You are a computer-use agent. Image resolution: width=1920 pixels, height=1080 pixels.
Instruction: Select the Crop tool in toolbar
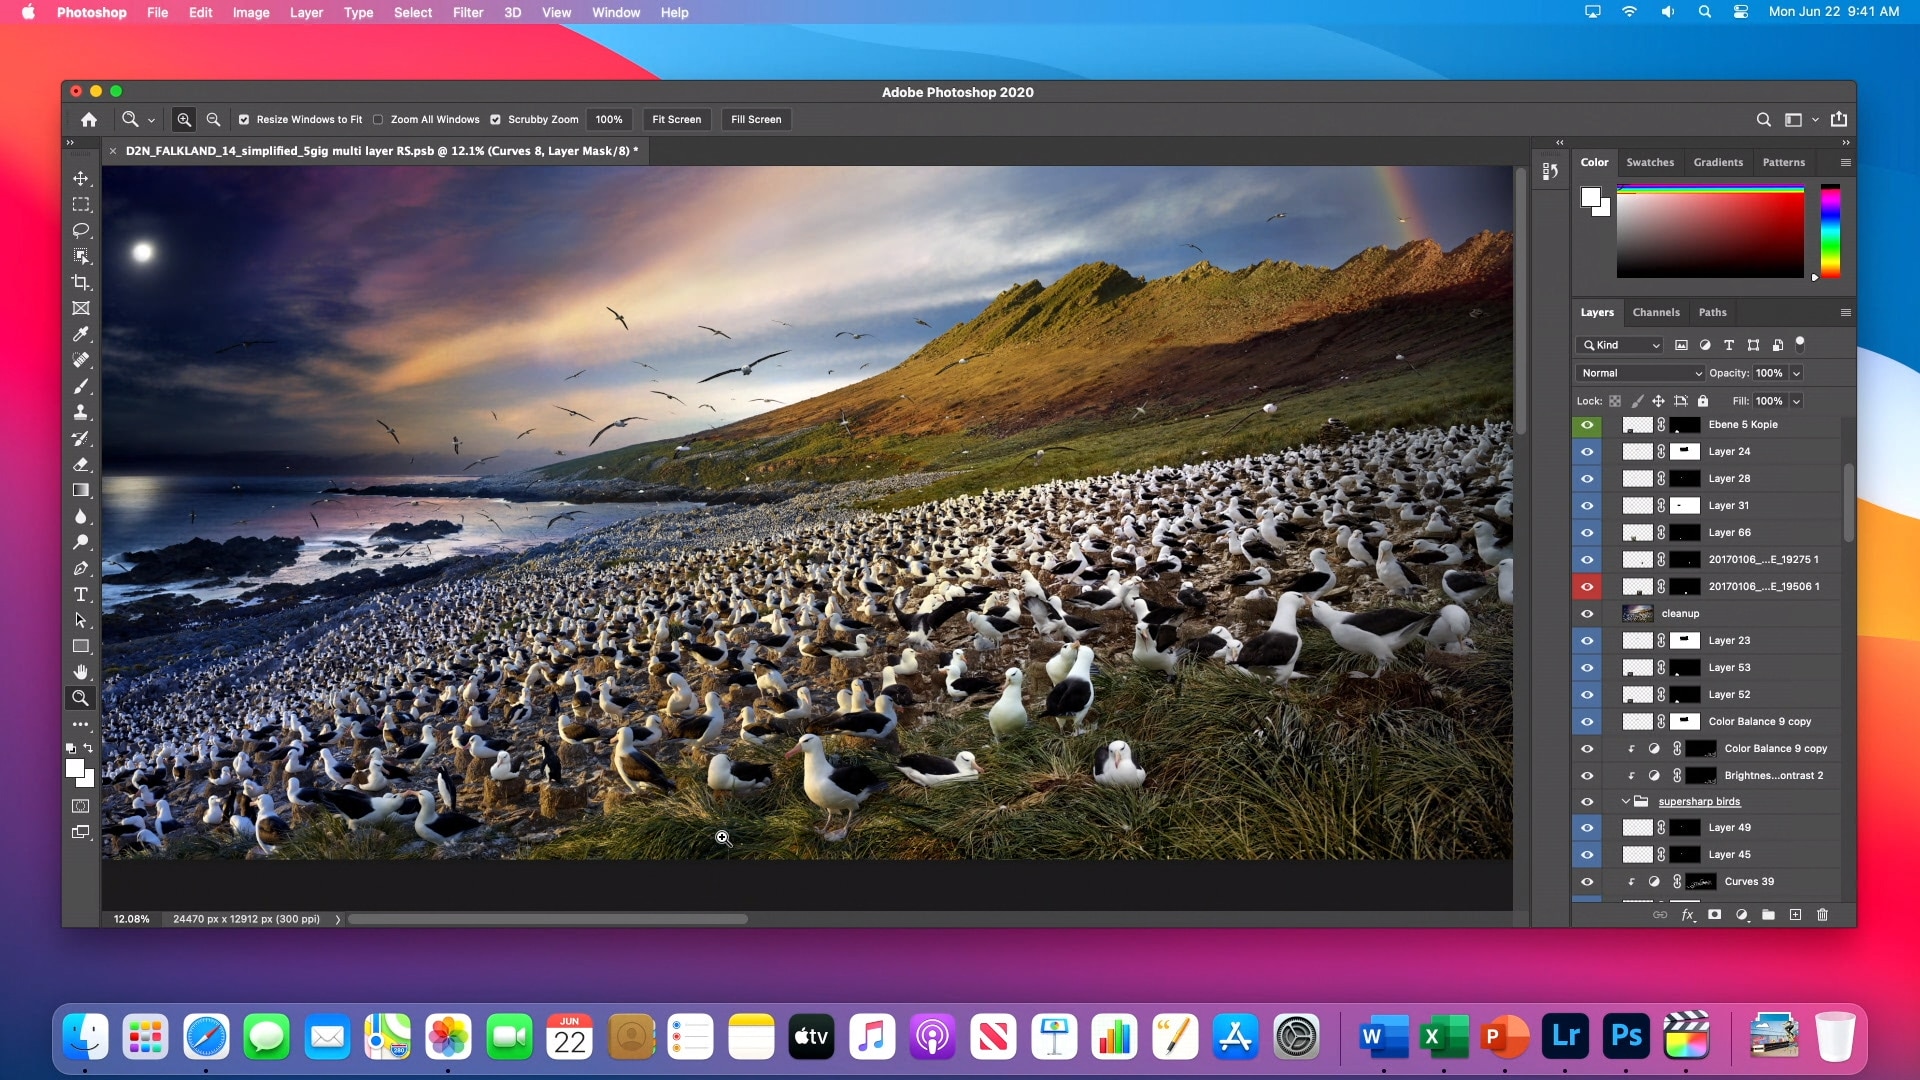point(80,281)
